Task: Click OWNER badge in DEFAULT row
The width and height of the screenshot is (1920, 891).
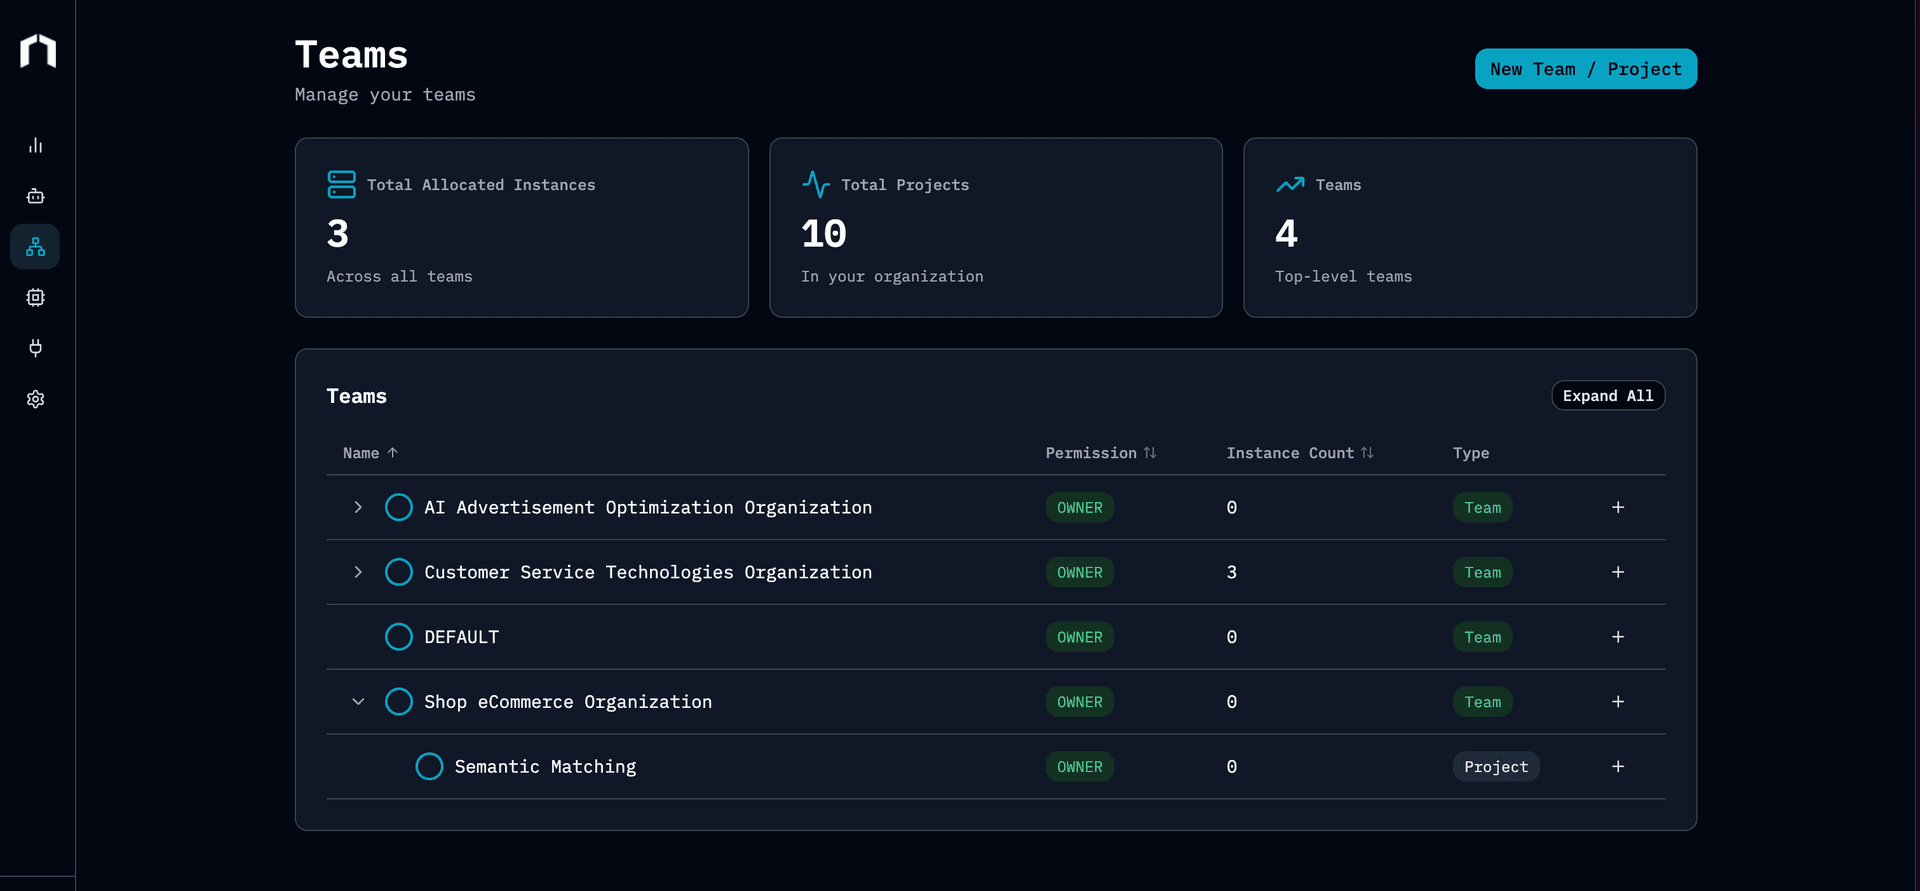Action: [1080, 637]
